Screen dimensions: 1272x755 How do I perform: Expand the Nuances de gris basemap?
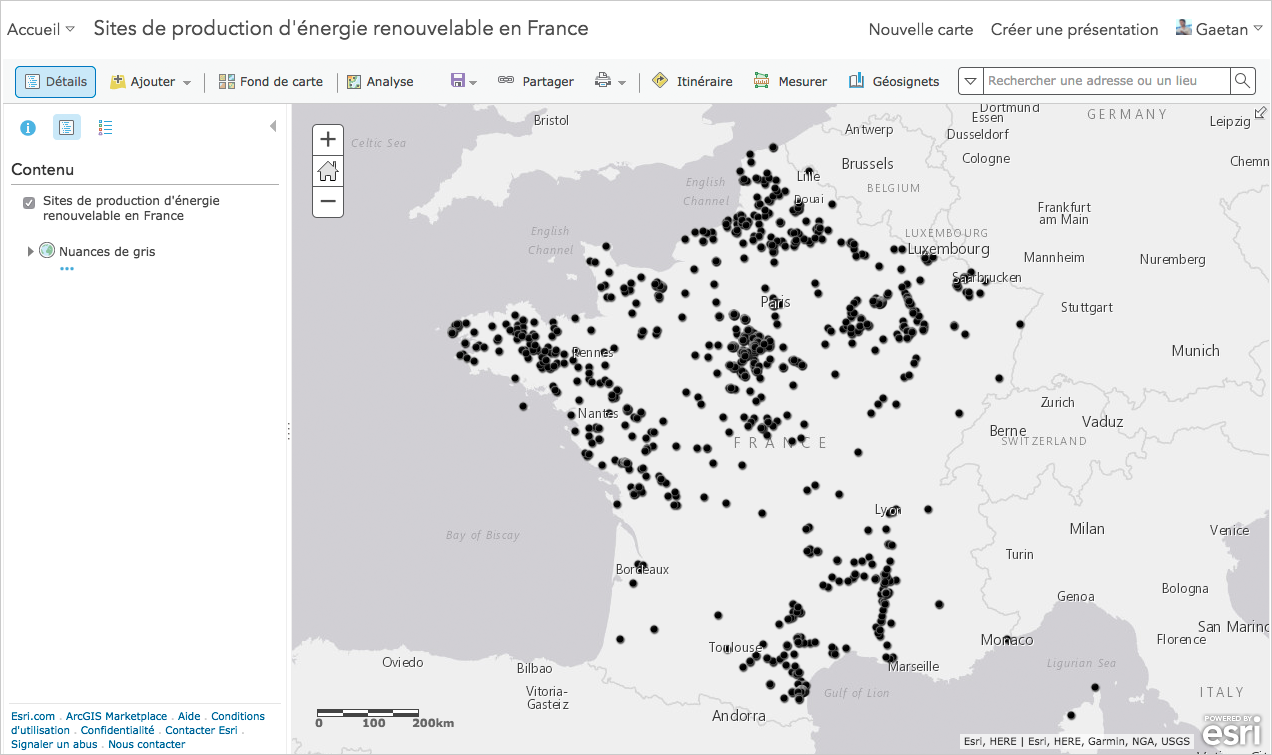[31, 251]
